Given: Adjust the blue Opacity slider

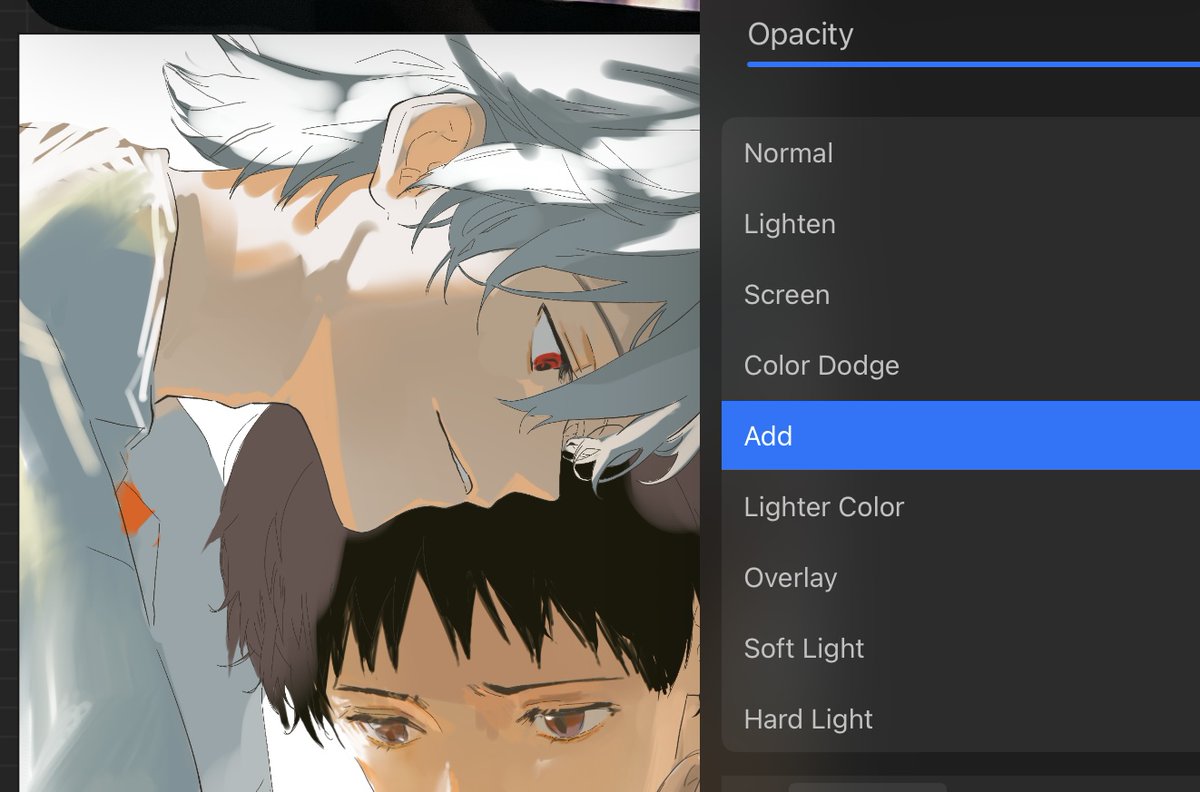Looking at the screenshot, I should pos(973,65).
